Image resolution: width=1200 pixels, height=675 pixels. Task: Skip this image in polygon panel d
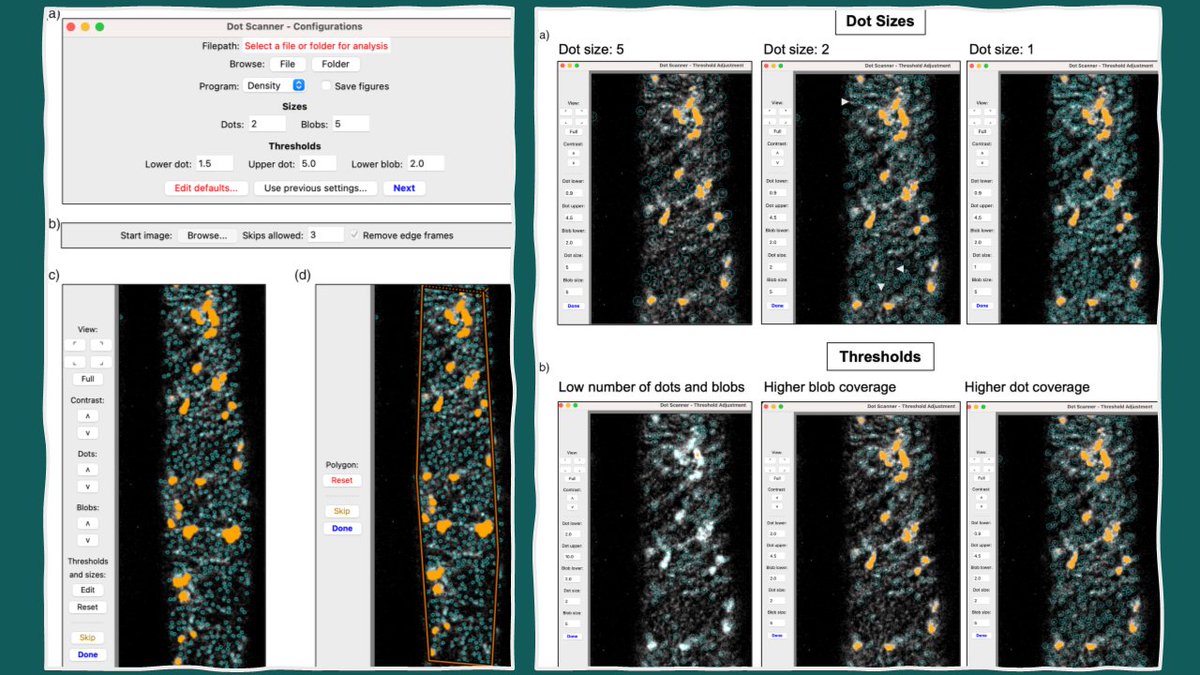342,511
